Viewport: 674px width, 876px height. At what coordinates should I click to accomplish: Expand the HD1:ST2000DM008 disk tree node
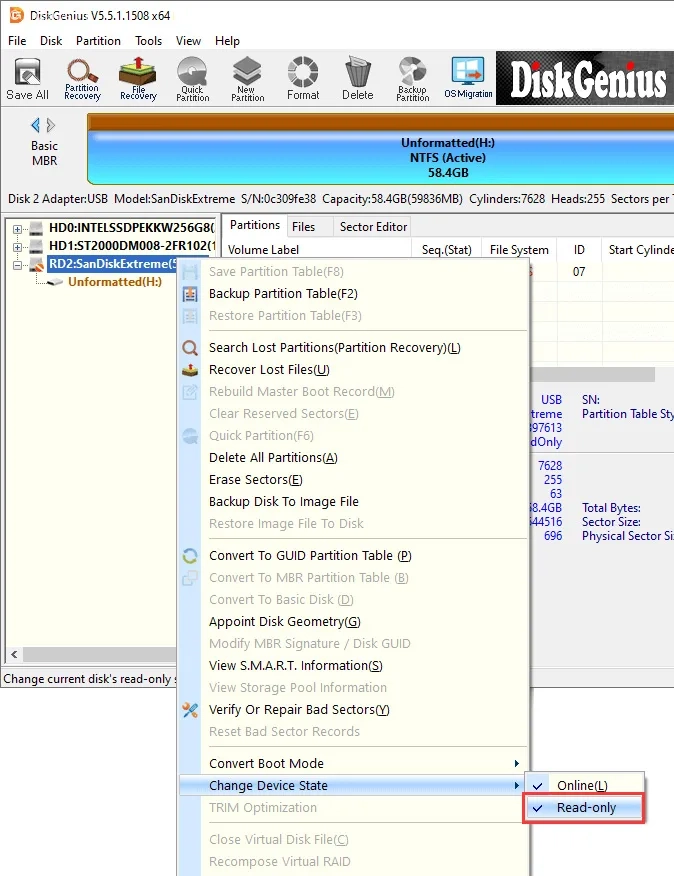17,247
